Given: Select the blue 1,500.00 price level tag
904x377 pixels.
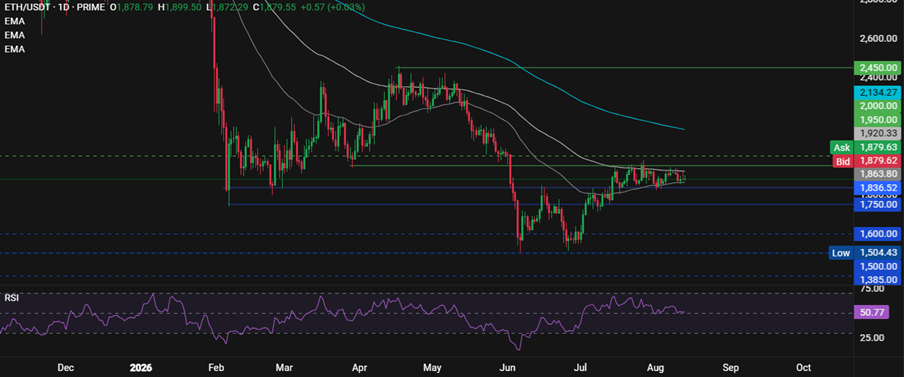Looking at the screenshot, I should click(x=877, y=266).
